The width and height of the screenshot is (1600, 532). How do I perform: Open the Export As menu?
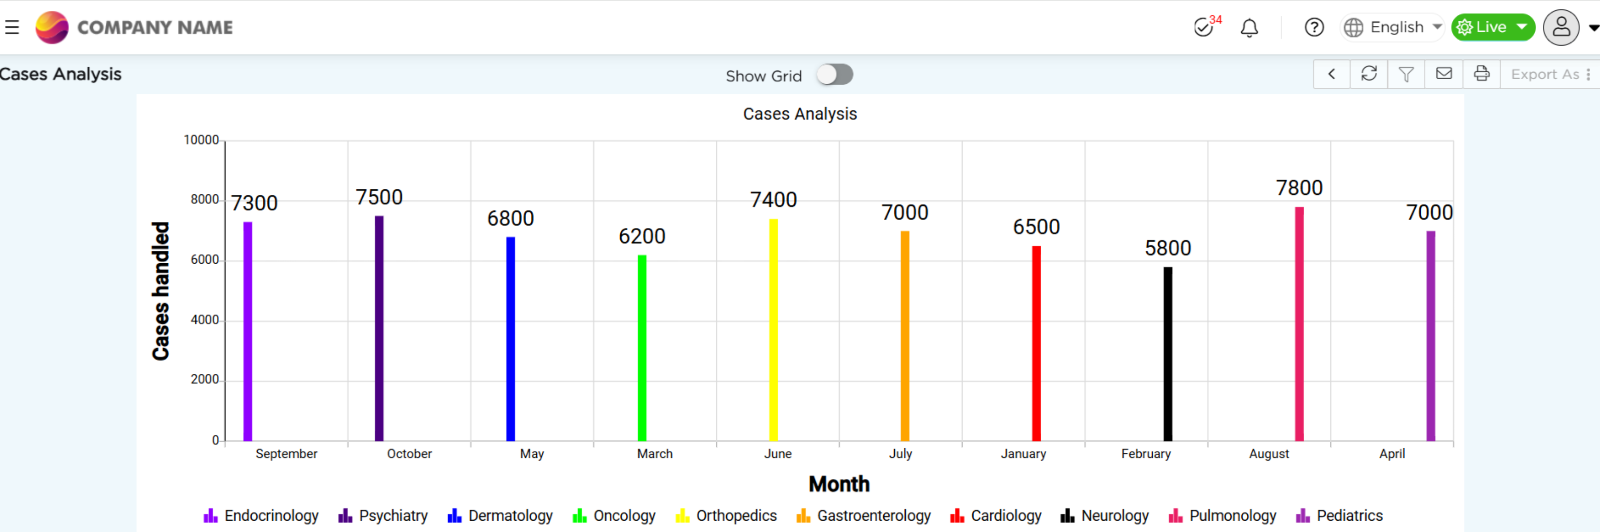click(1550, 74)
